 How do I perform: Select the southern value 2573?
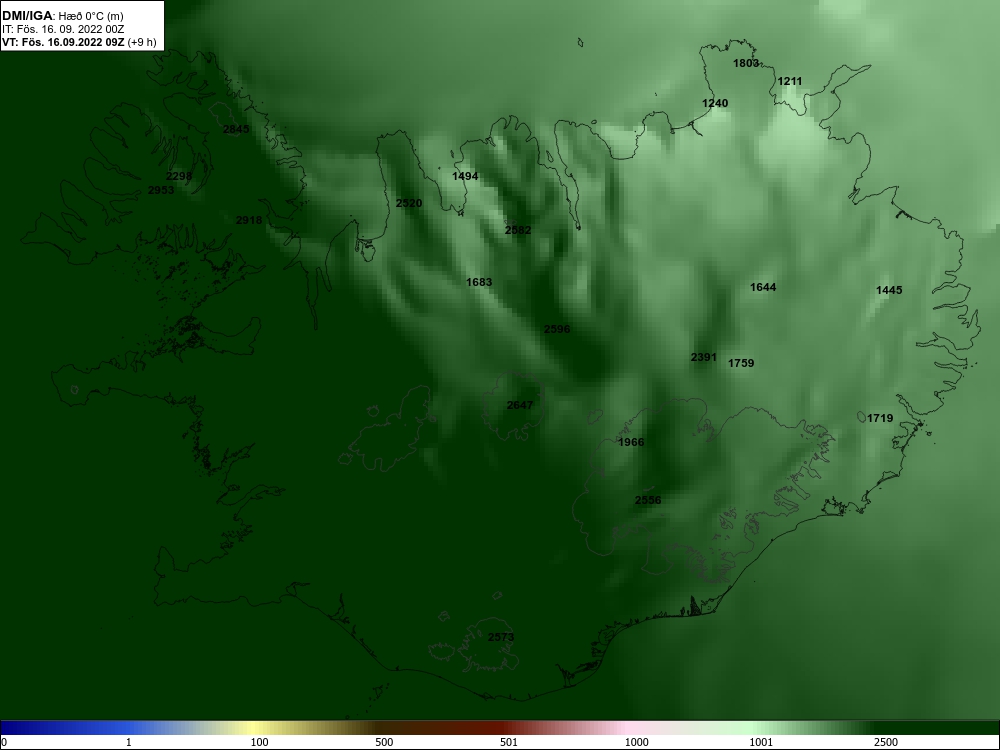coord(501,638)
